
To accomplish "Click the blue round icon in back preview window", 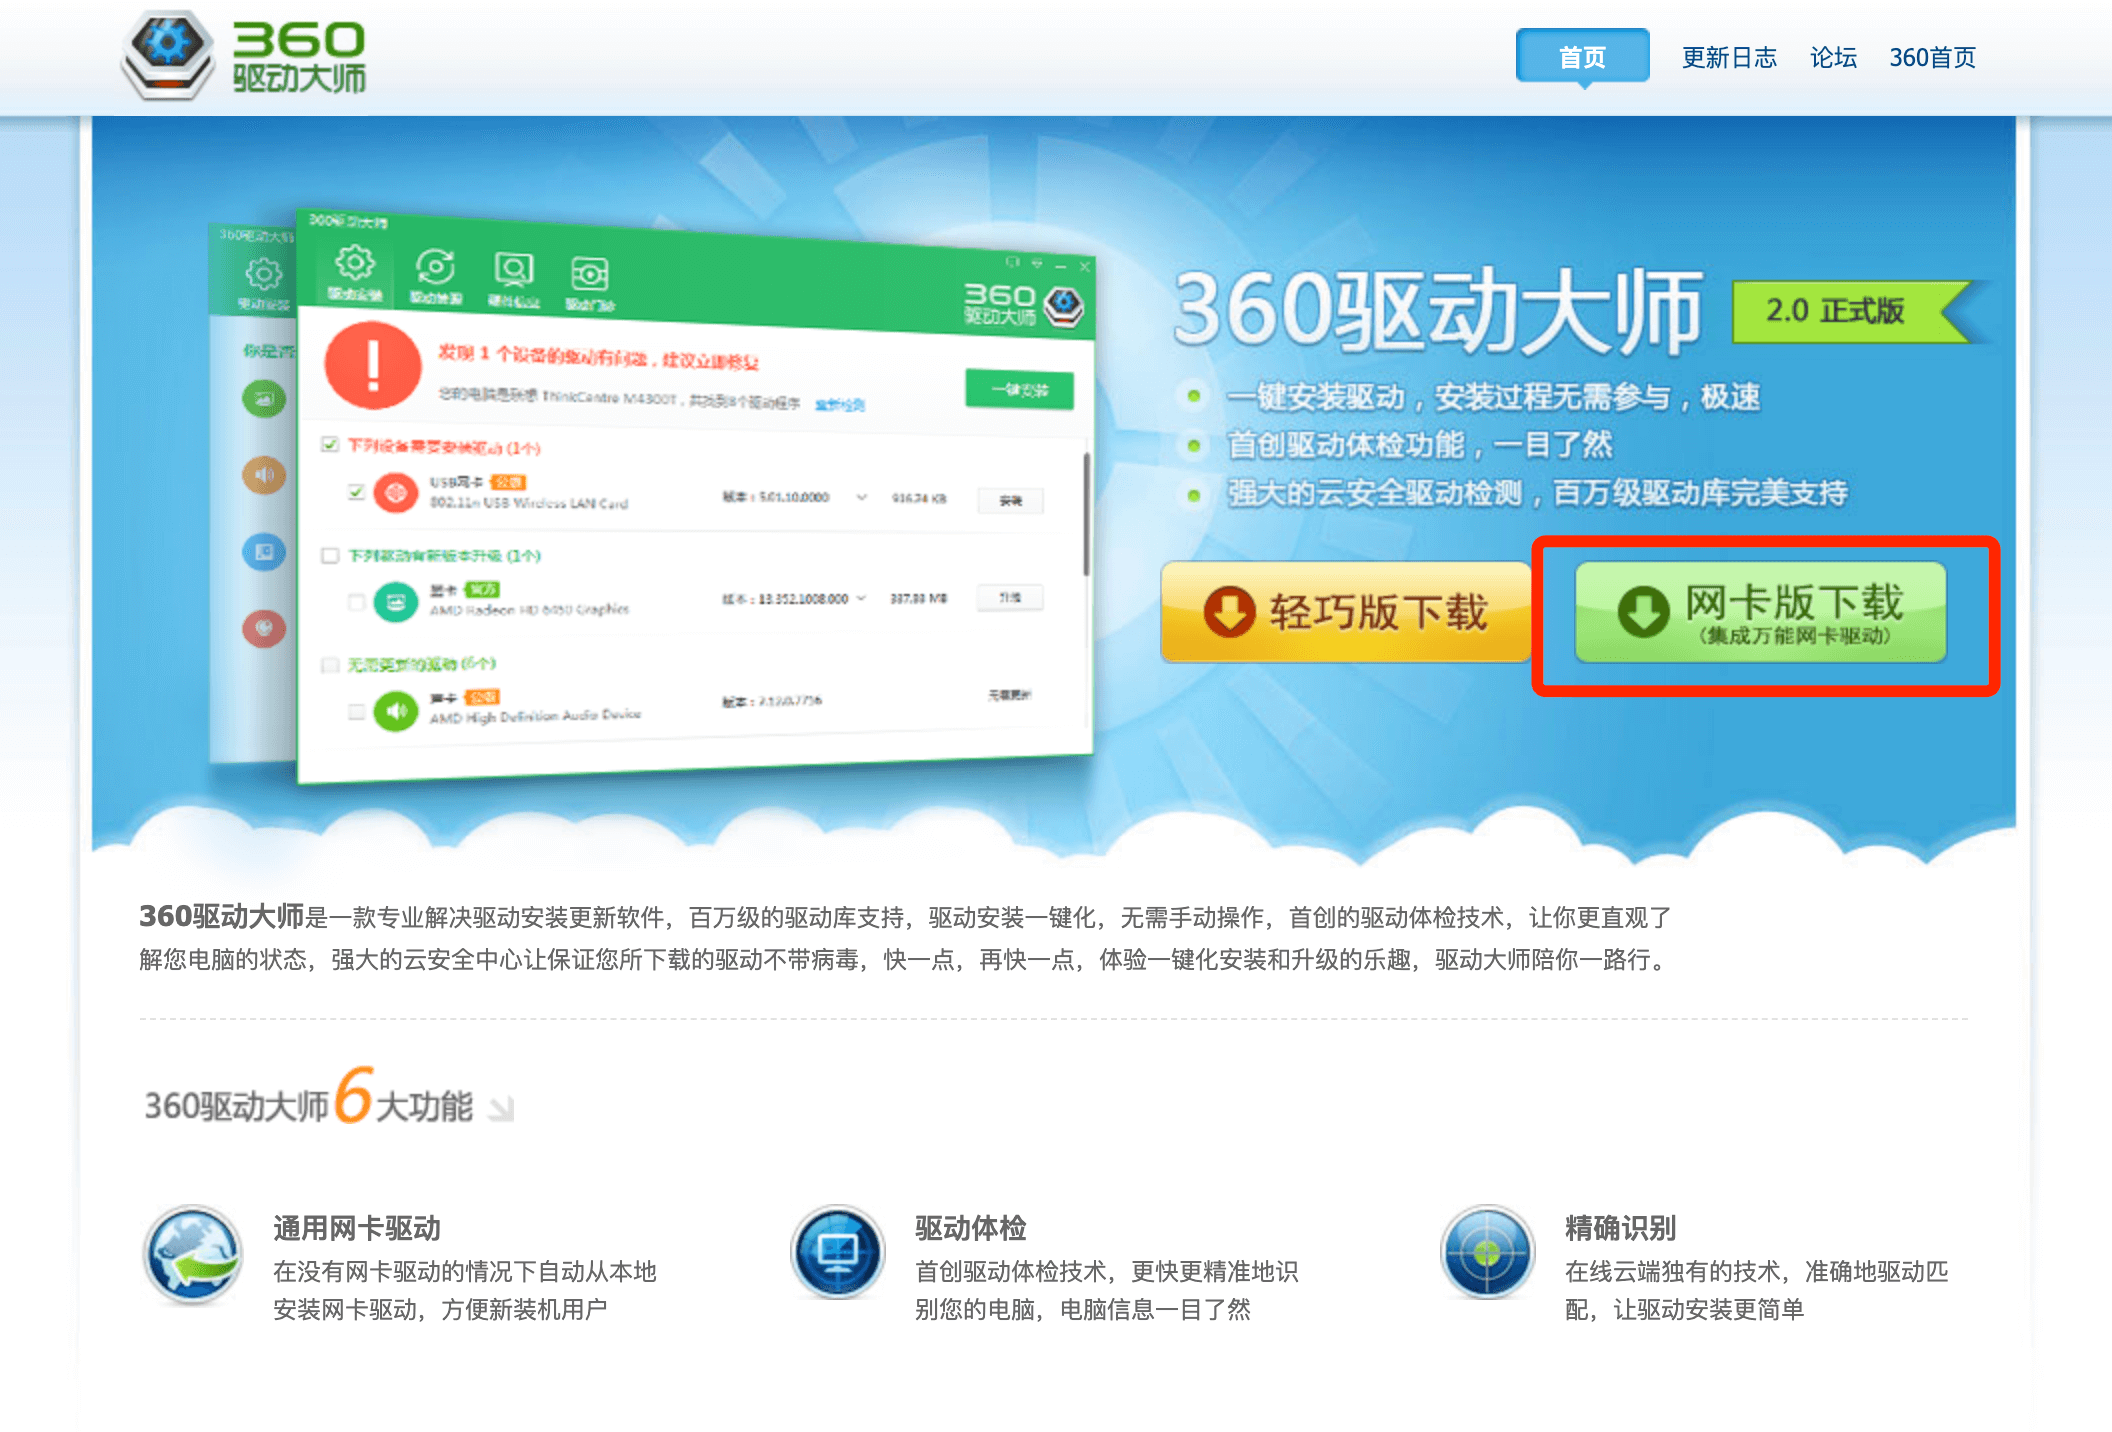I will point(264,552).
